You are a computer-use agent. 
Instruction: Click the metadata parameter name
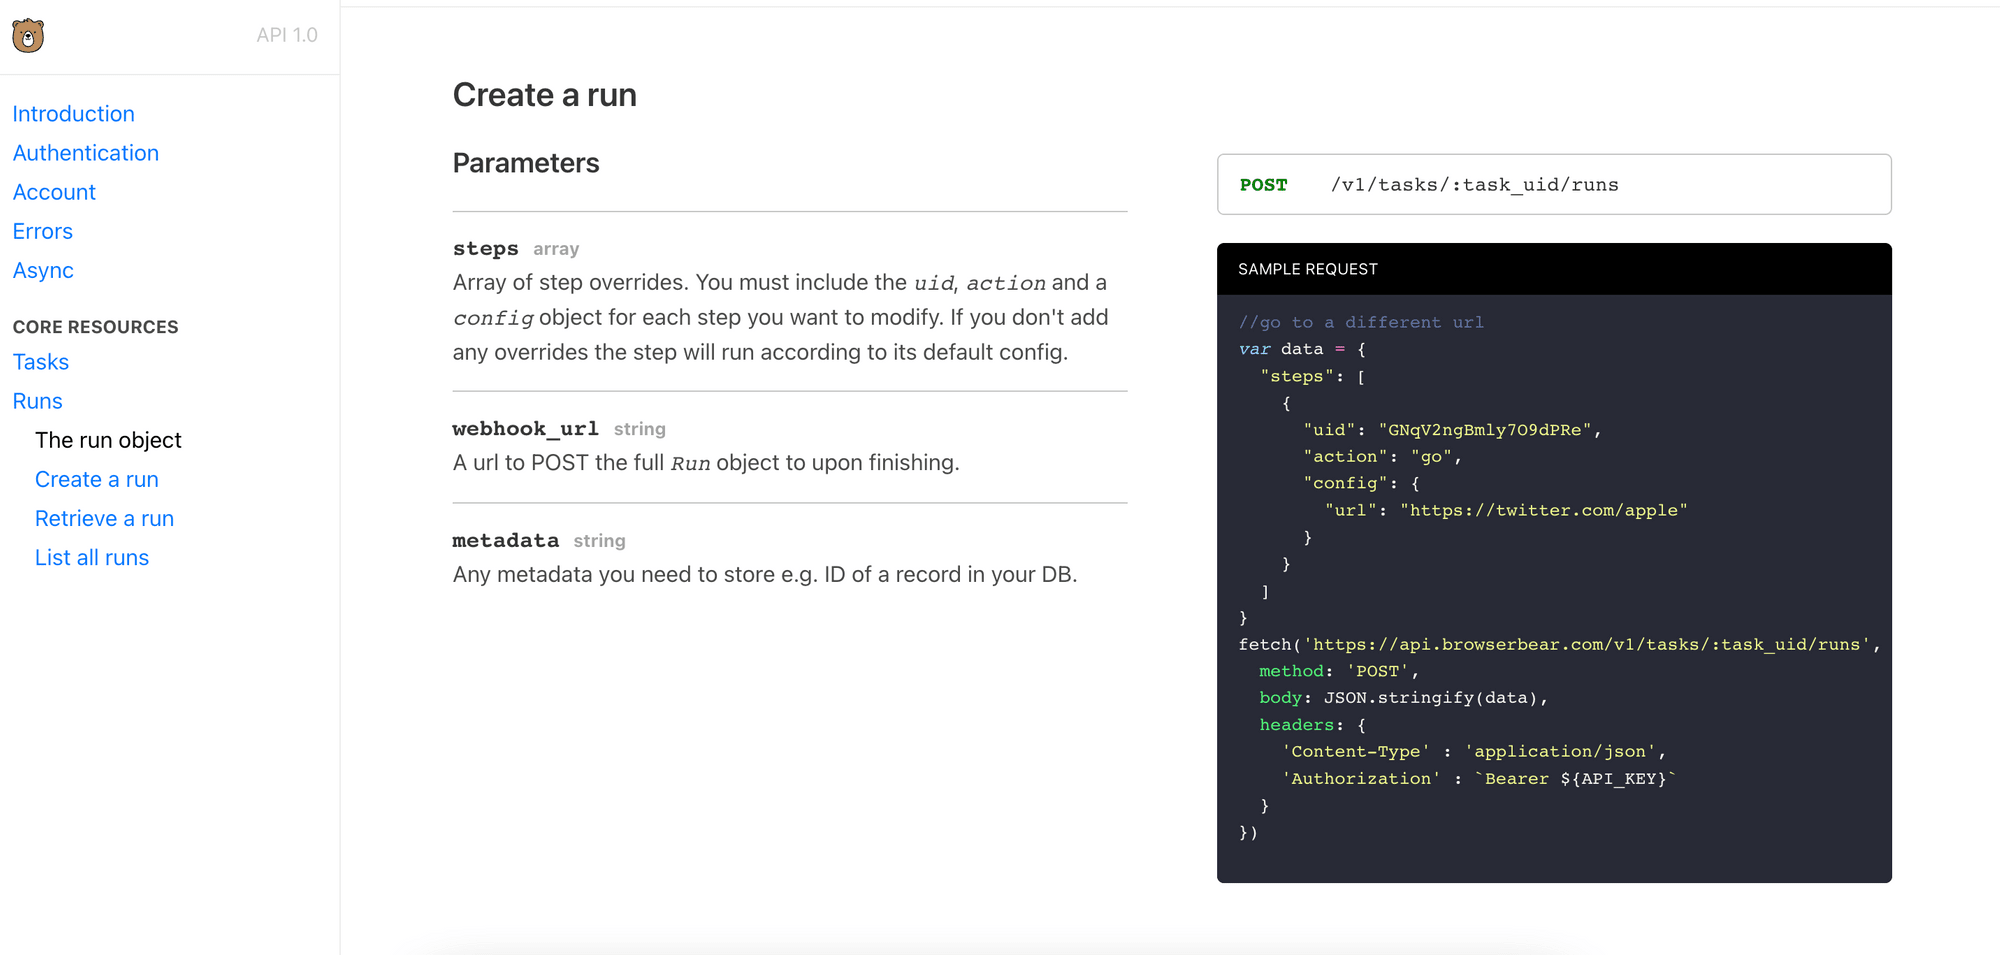[x=505, y=540]
